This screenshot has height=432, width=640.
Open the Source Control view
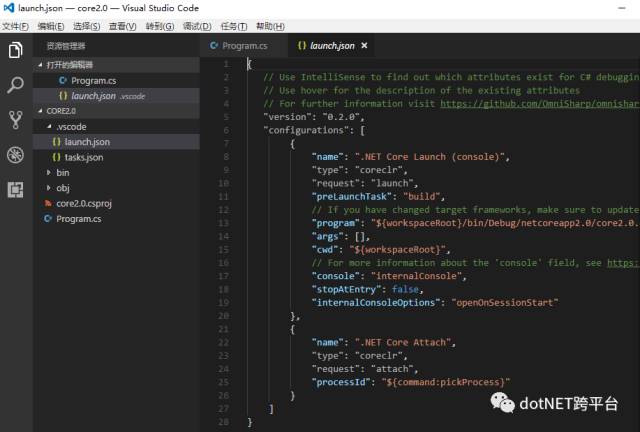pyautogui.click(x=16, y=120)
